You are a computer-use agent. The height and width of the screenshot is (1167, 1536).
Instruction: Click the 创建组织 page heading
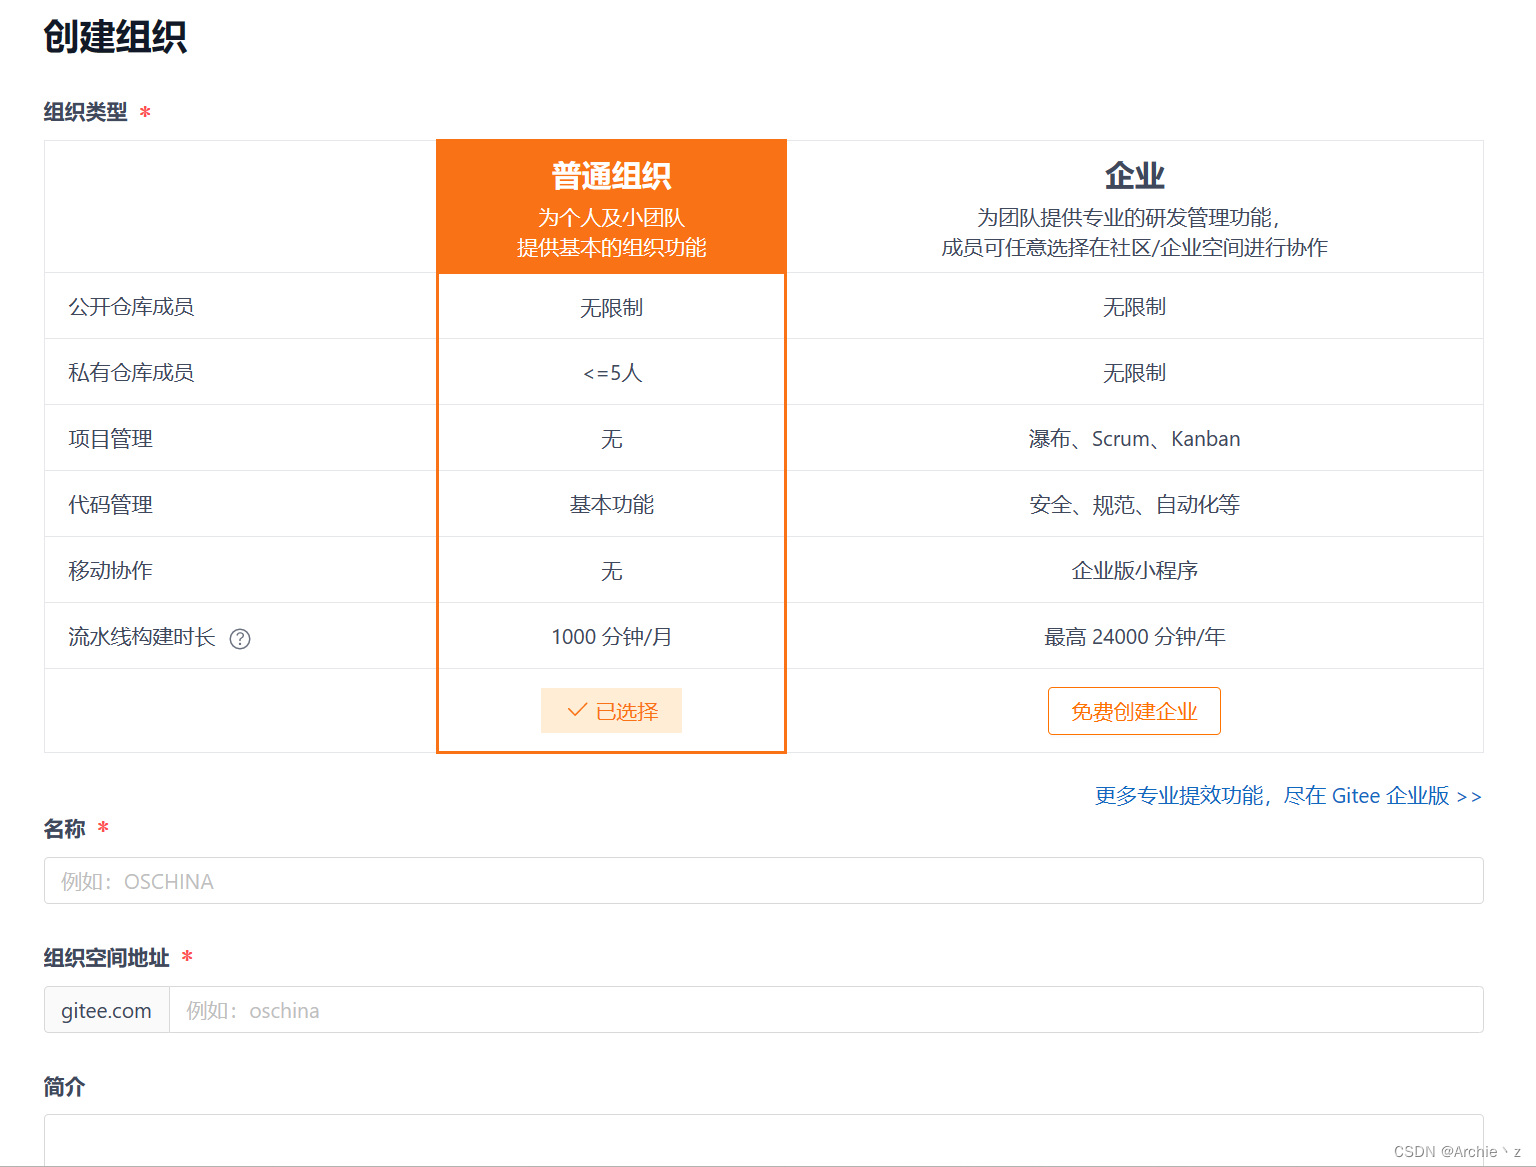tap(115, 37)
